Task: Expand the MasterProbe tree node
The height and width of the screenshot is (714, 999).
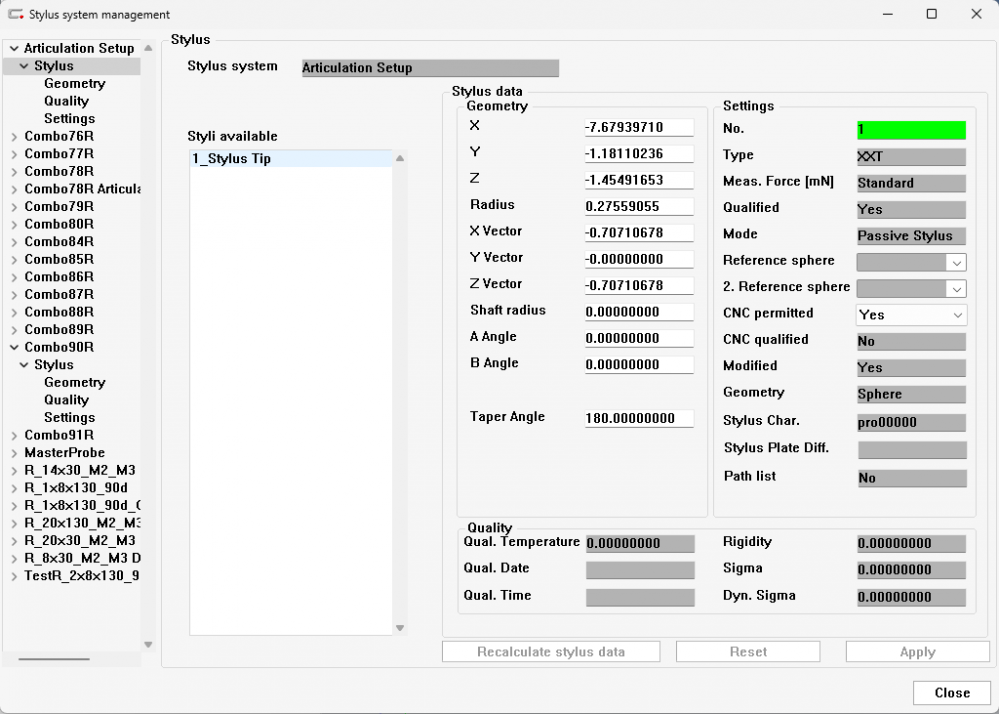Action: coord(13,453)
